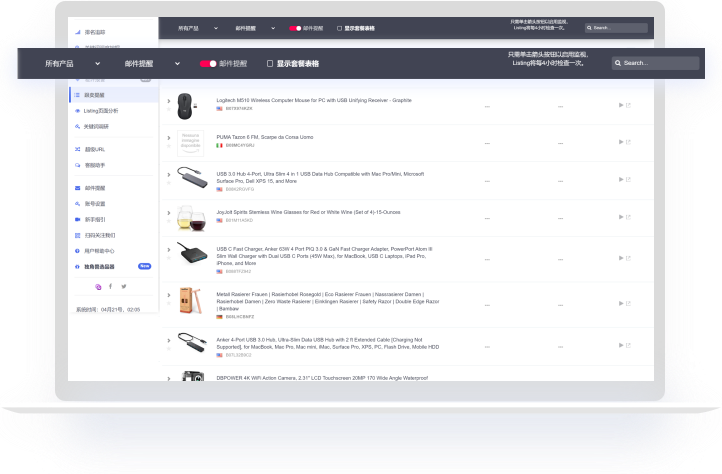Screen dimensions: 722x474
Task: Click the wine glasses product thumbnail
Action: (192, 218)
